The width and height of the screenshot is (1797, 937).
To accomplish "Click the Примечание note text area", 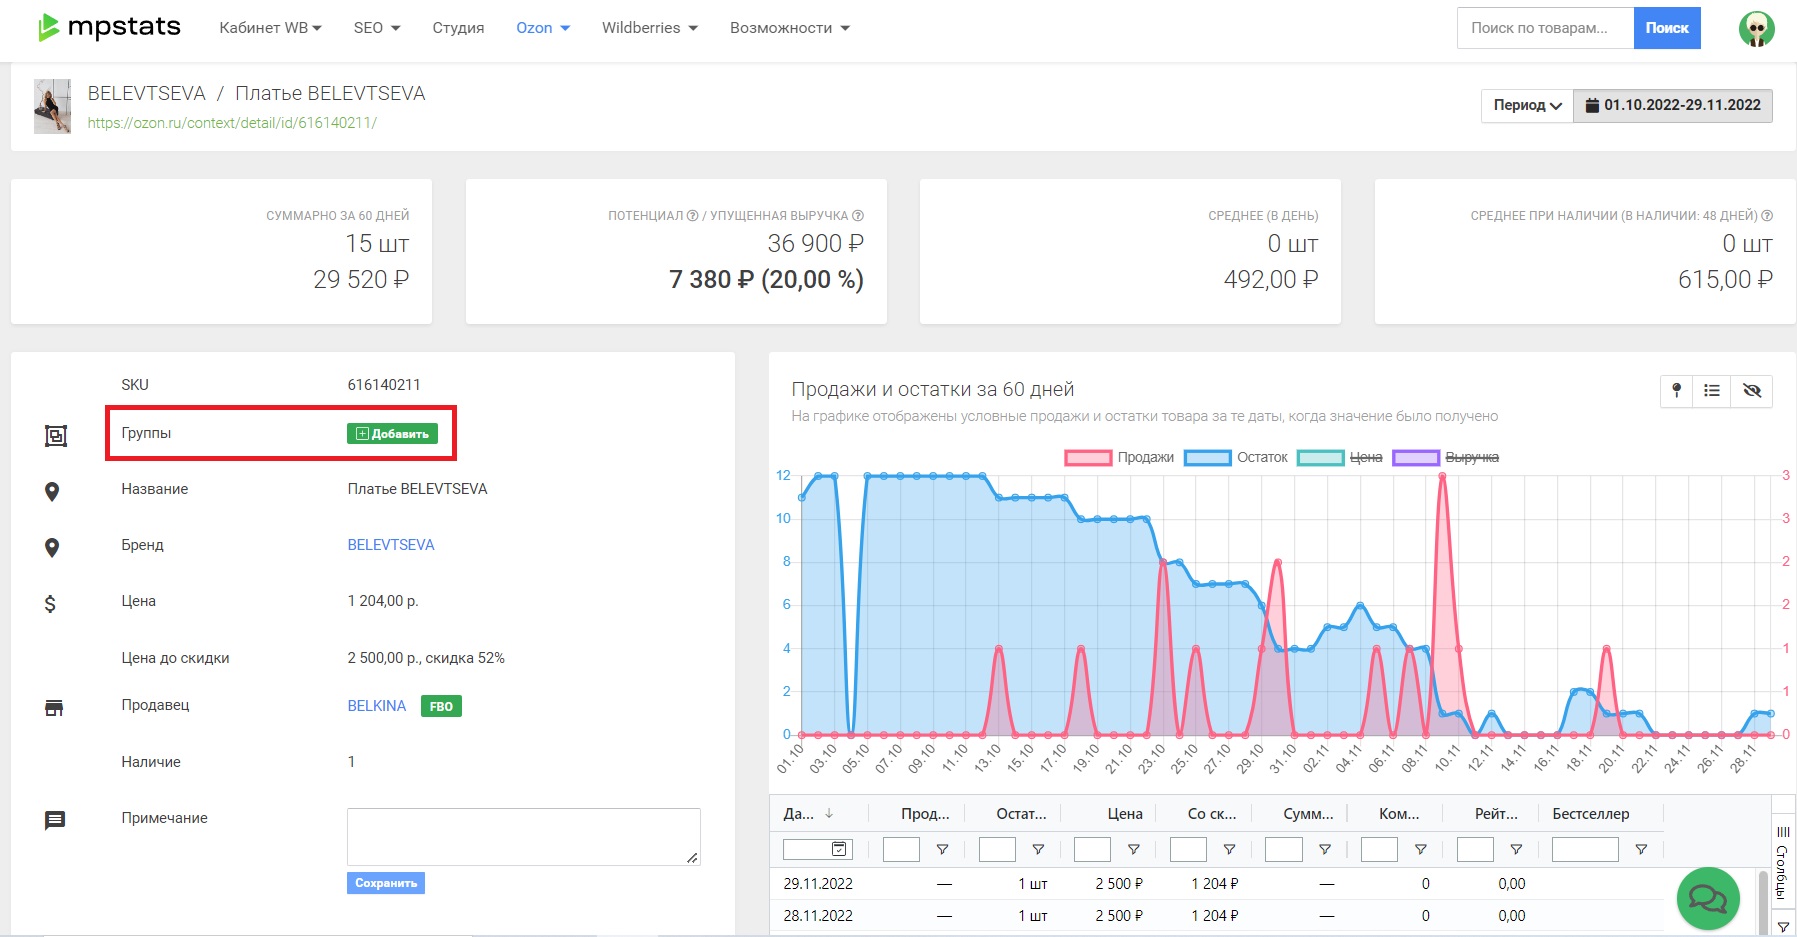I will [523, 836].
